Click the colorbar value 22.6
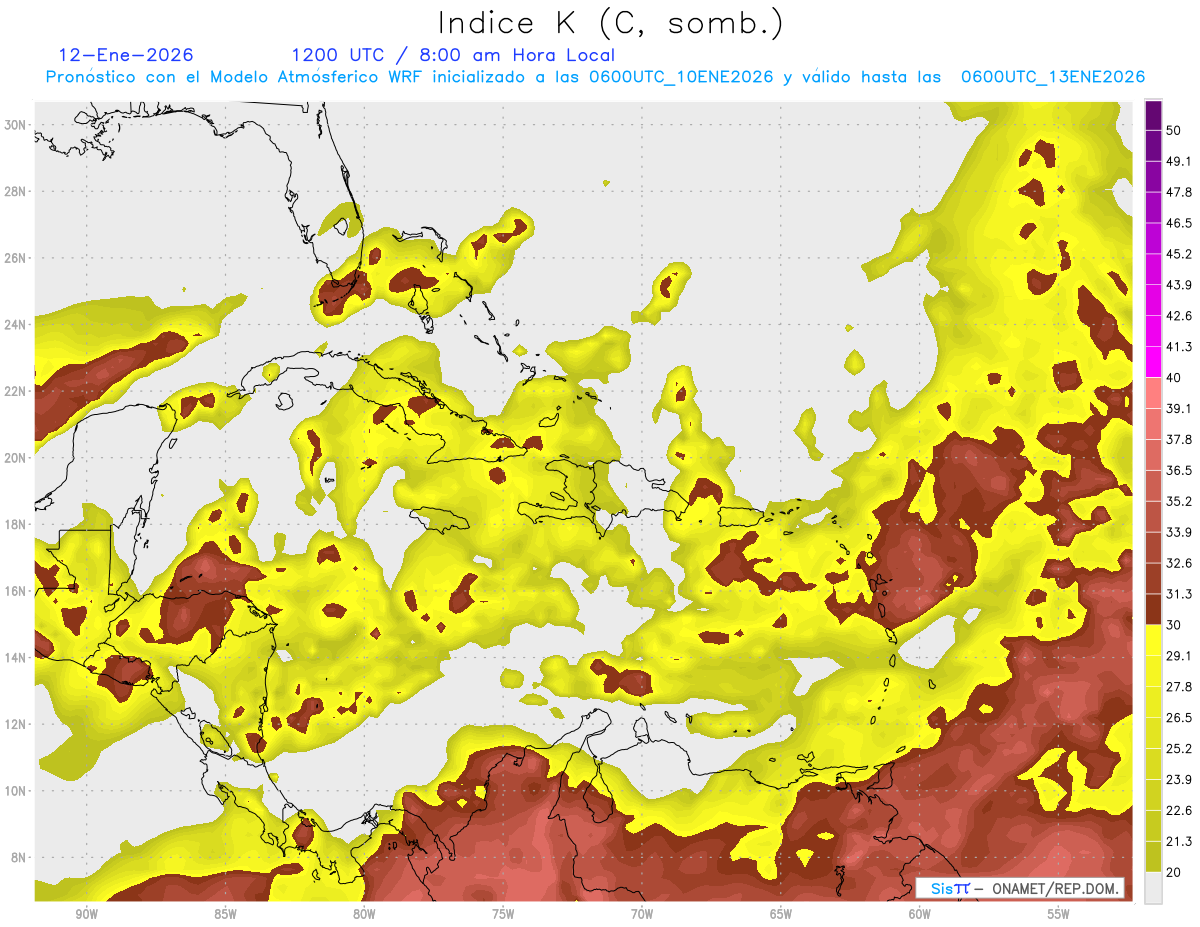This screenshot has height=927, width=1200. point(1178,811)
